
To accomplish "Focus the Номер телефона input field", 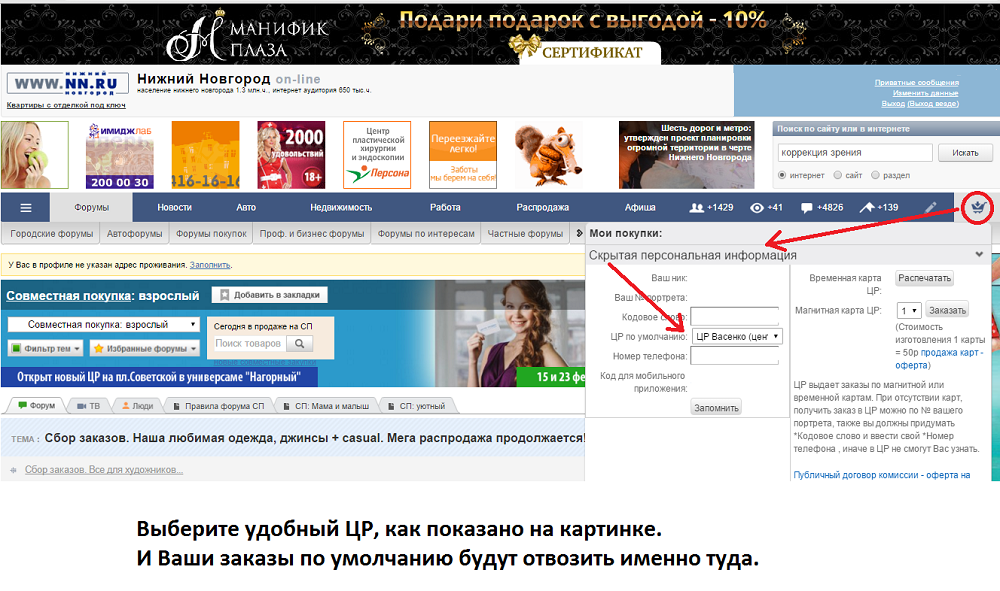I will click(735, 356).
